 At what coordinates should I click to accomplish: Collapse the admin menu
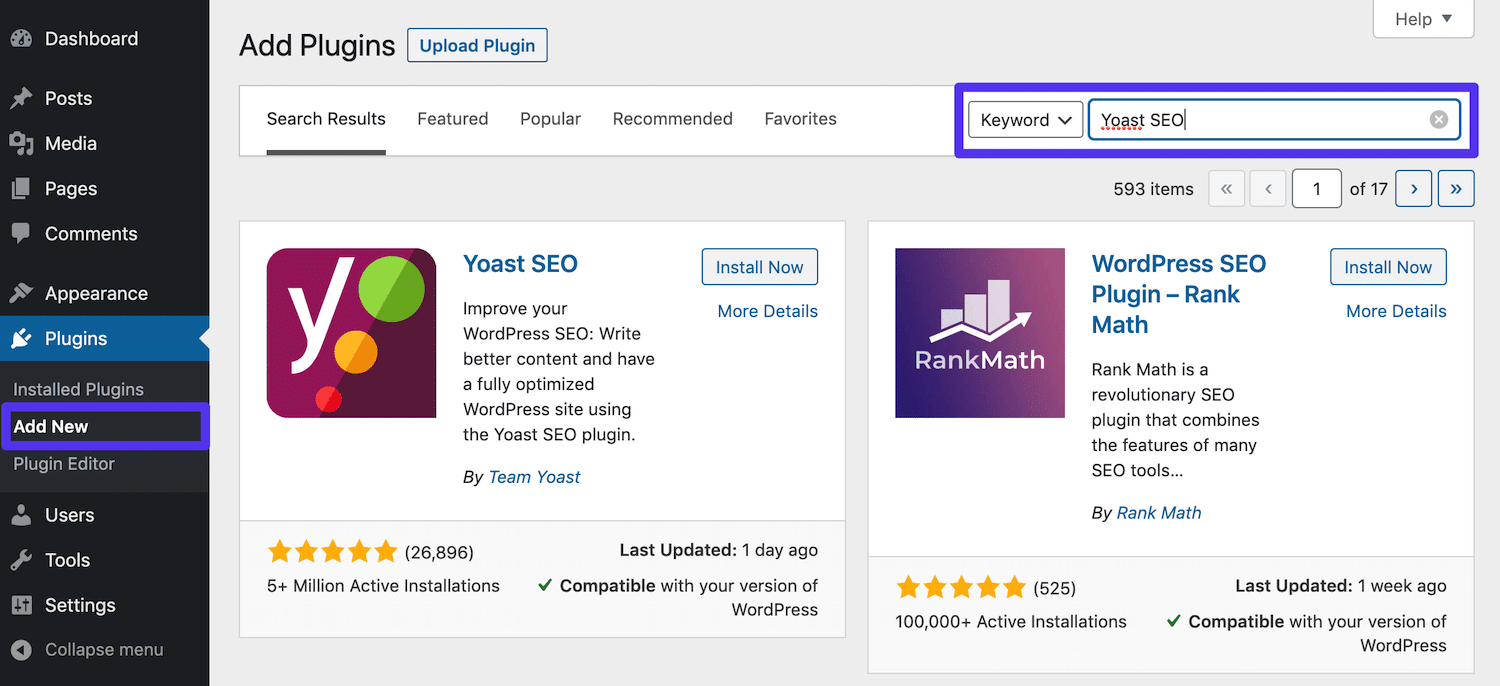(22, 650)
